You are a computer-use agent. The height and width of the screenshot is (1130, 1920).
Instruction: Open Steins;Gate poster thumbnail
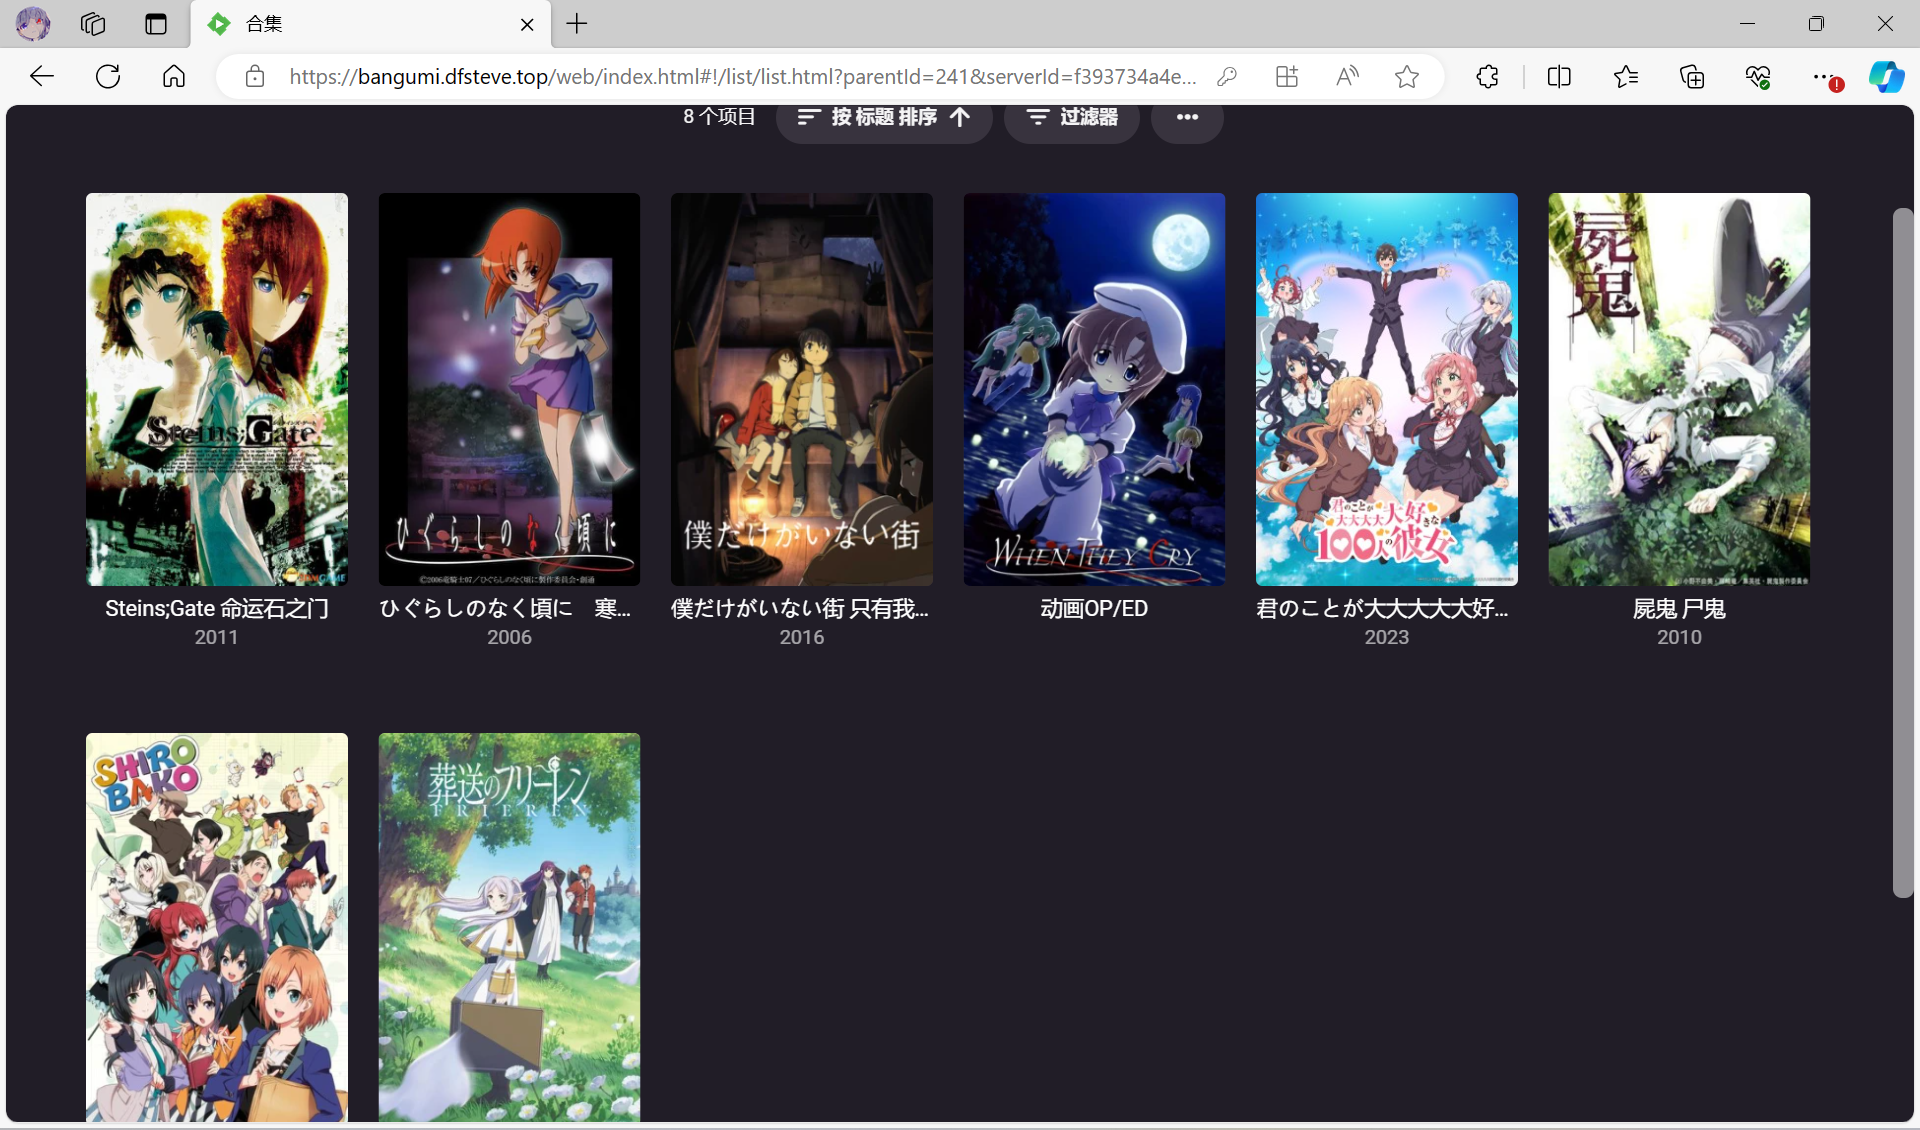pyautogui.click(x=217, y=389)
